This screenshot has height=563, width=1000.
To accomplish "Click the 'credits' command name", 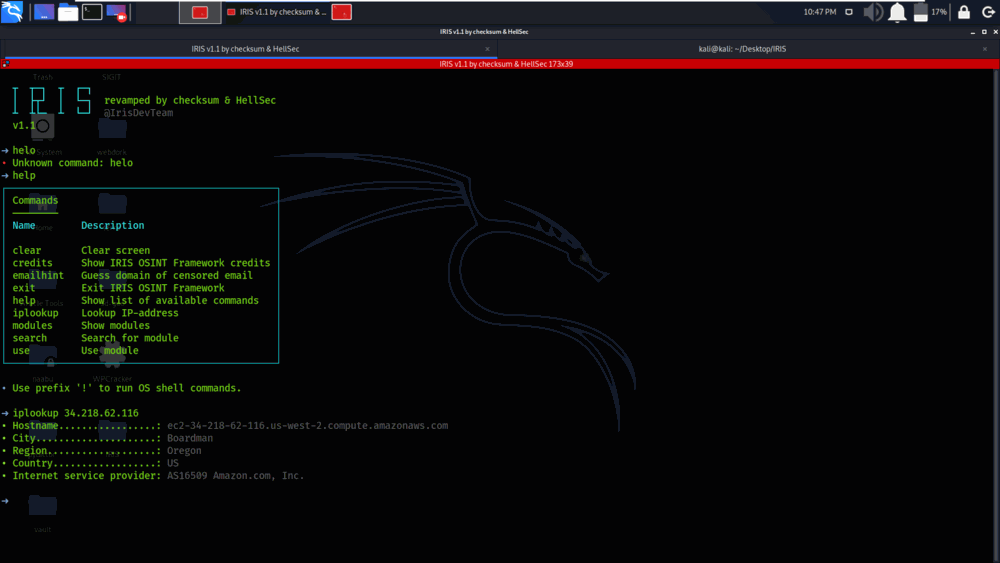I will (33, 263).
